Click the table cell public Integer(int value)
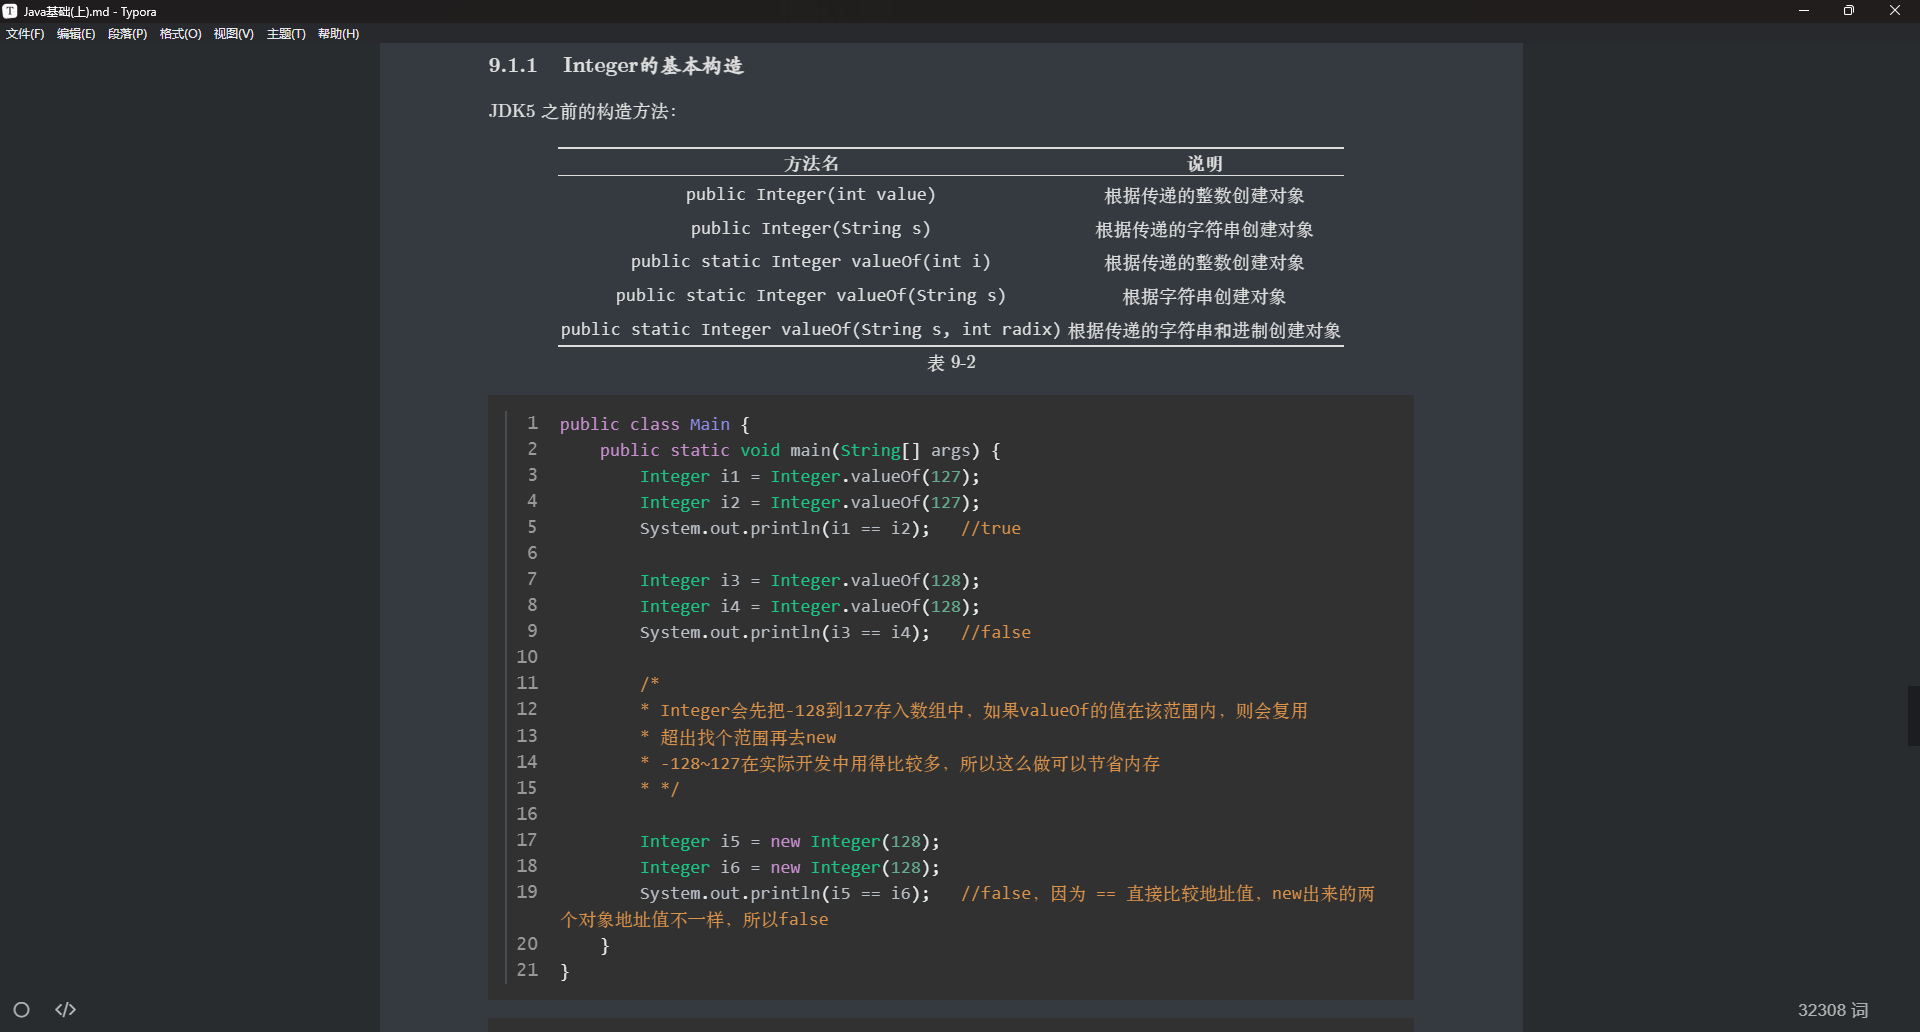 point(810,194)
